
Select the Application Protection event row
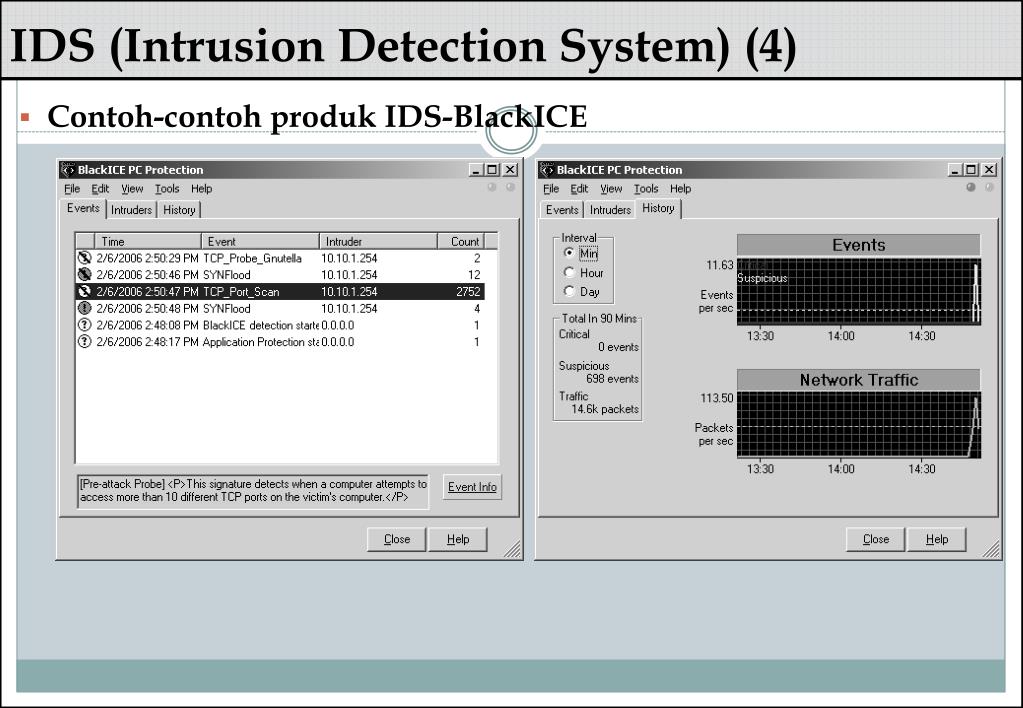tap(280, 342)
